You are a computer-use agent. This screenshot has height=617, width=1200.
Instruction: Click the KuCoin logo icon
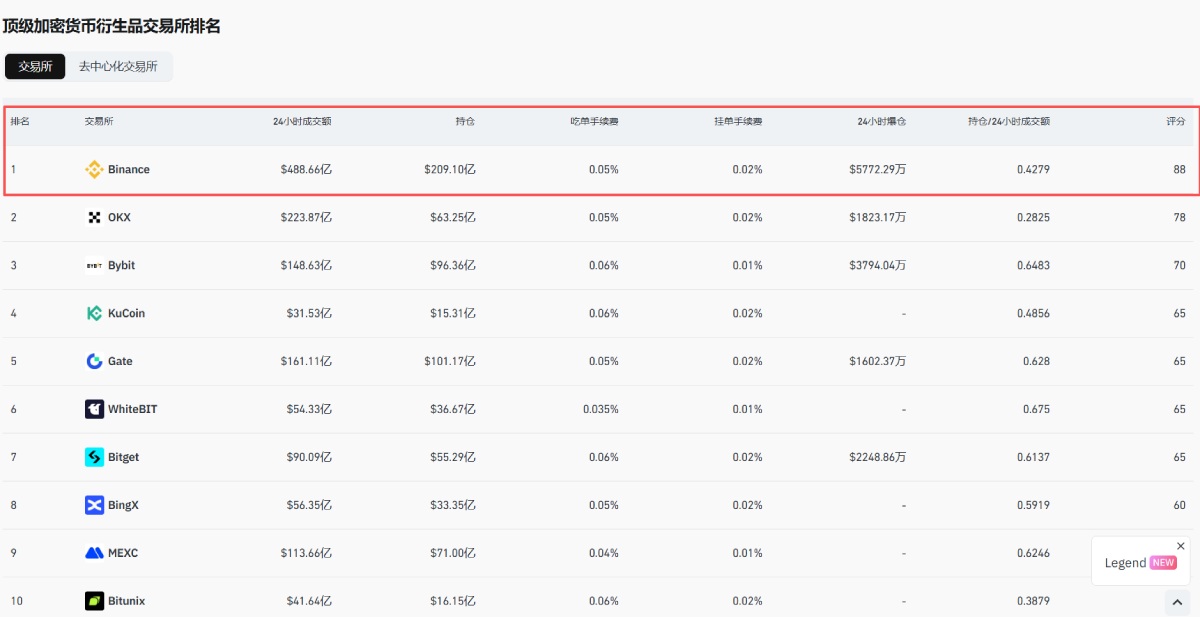94,314
